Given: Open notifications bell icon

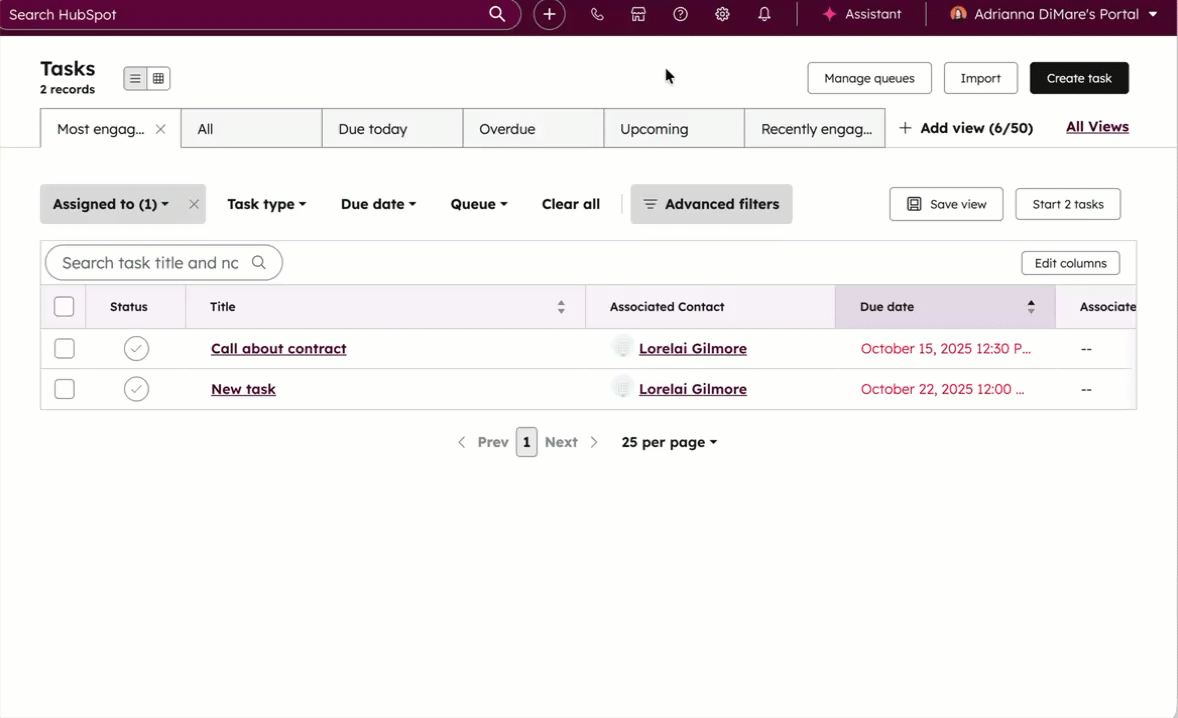Looking at the screenshot, I should coord(764,14).
